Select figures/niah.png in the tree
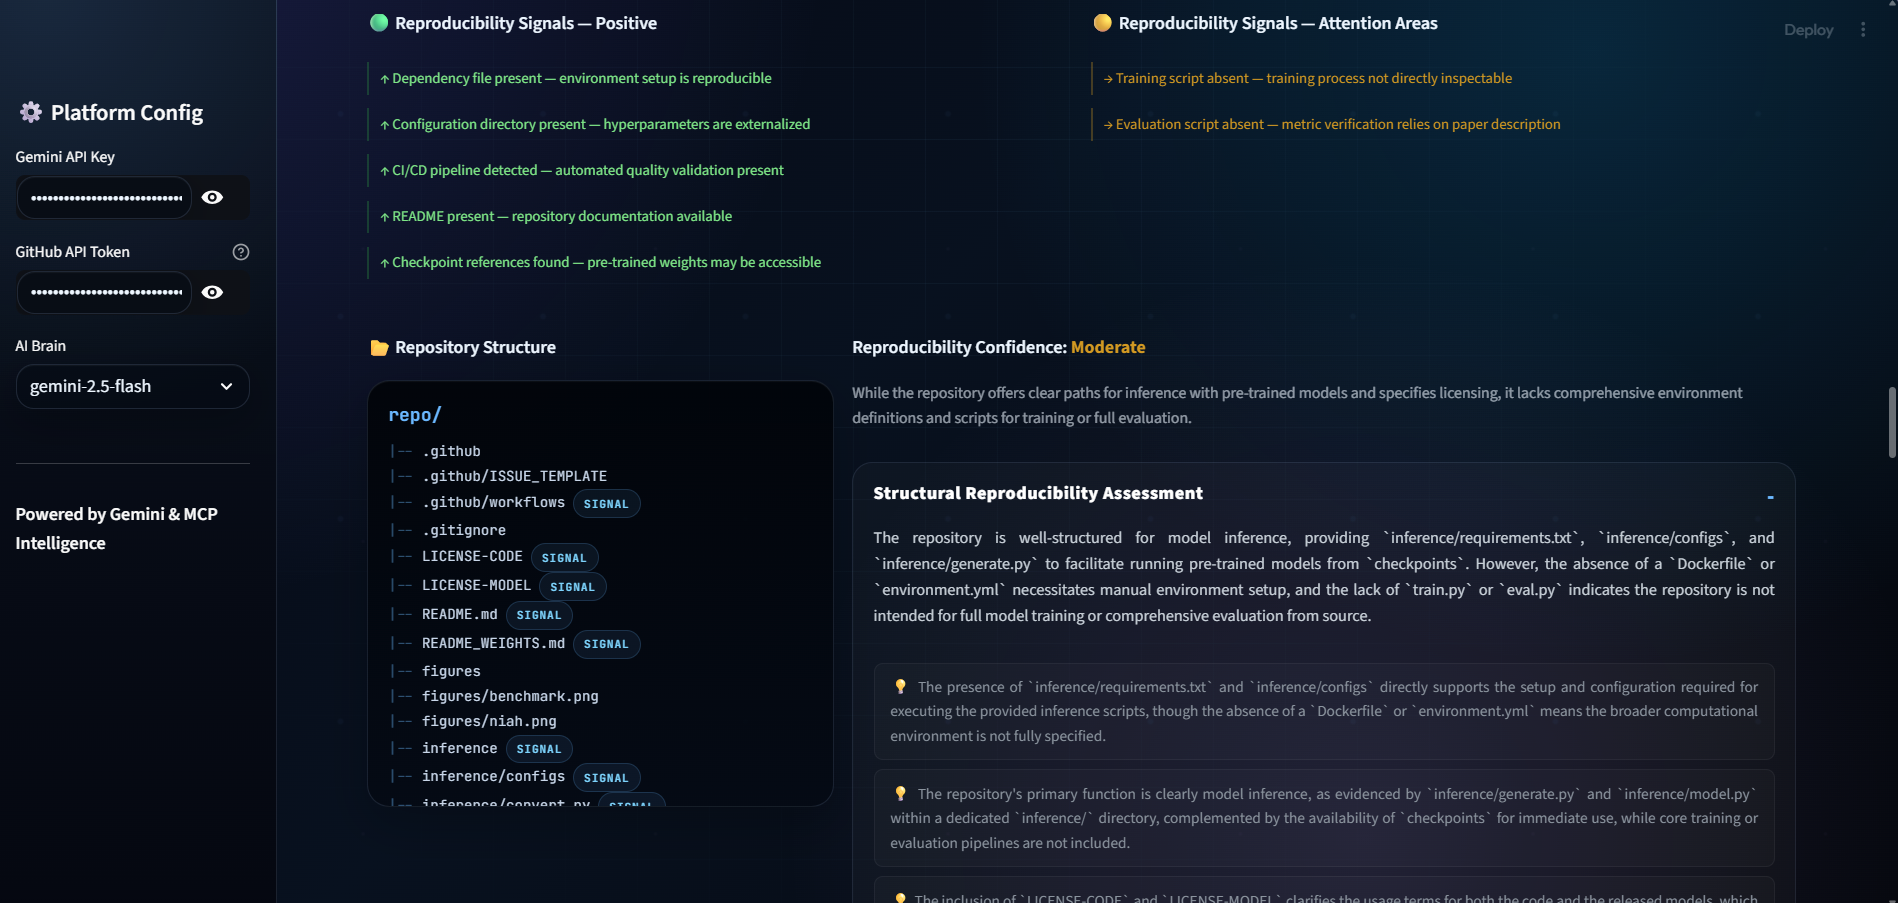 click(489, 721)
